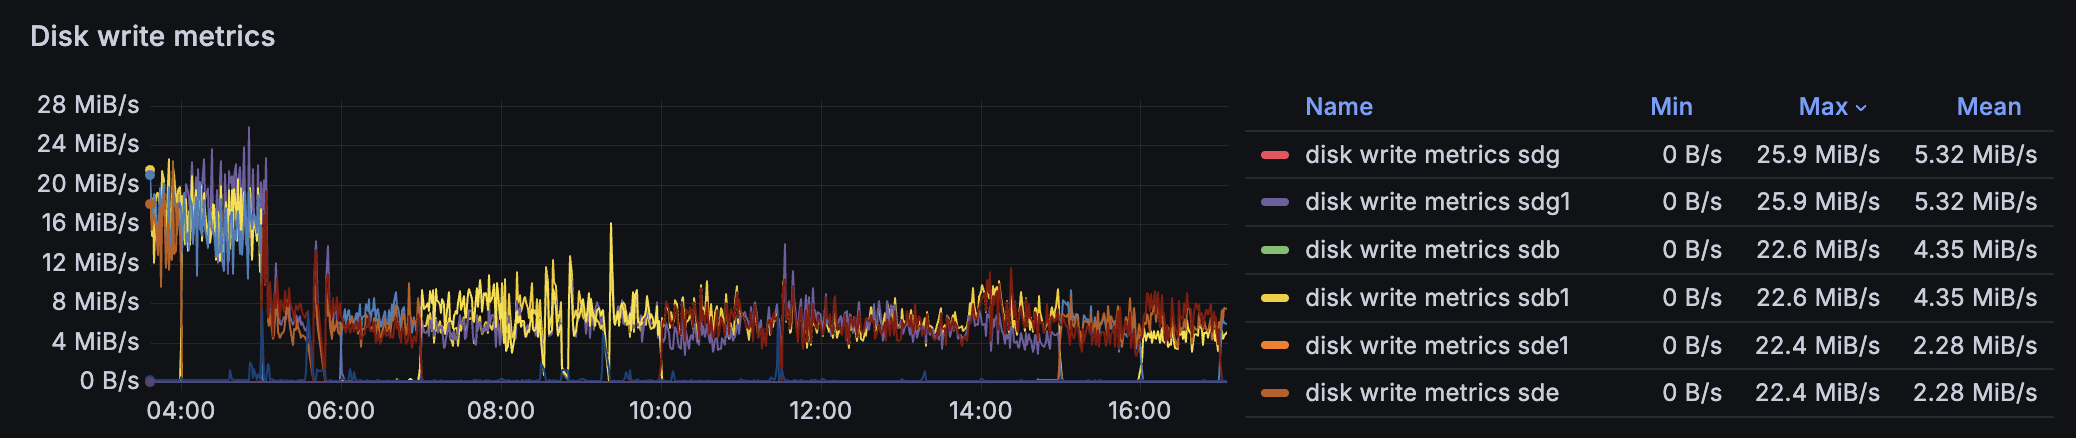Click the 12:00 time axis label
The height and width of the screenshot is (438, 2076).
(820, 411)
